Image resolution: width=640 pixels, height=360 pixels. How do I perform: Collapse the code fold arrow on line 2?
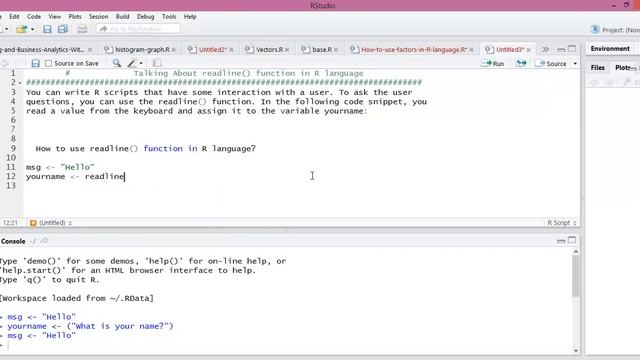20,83
